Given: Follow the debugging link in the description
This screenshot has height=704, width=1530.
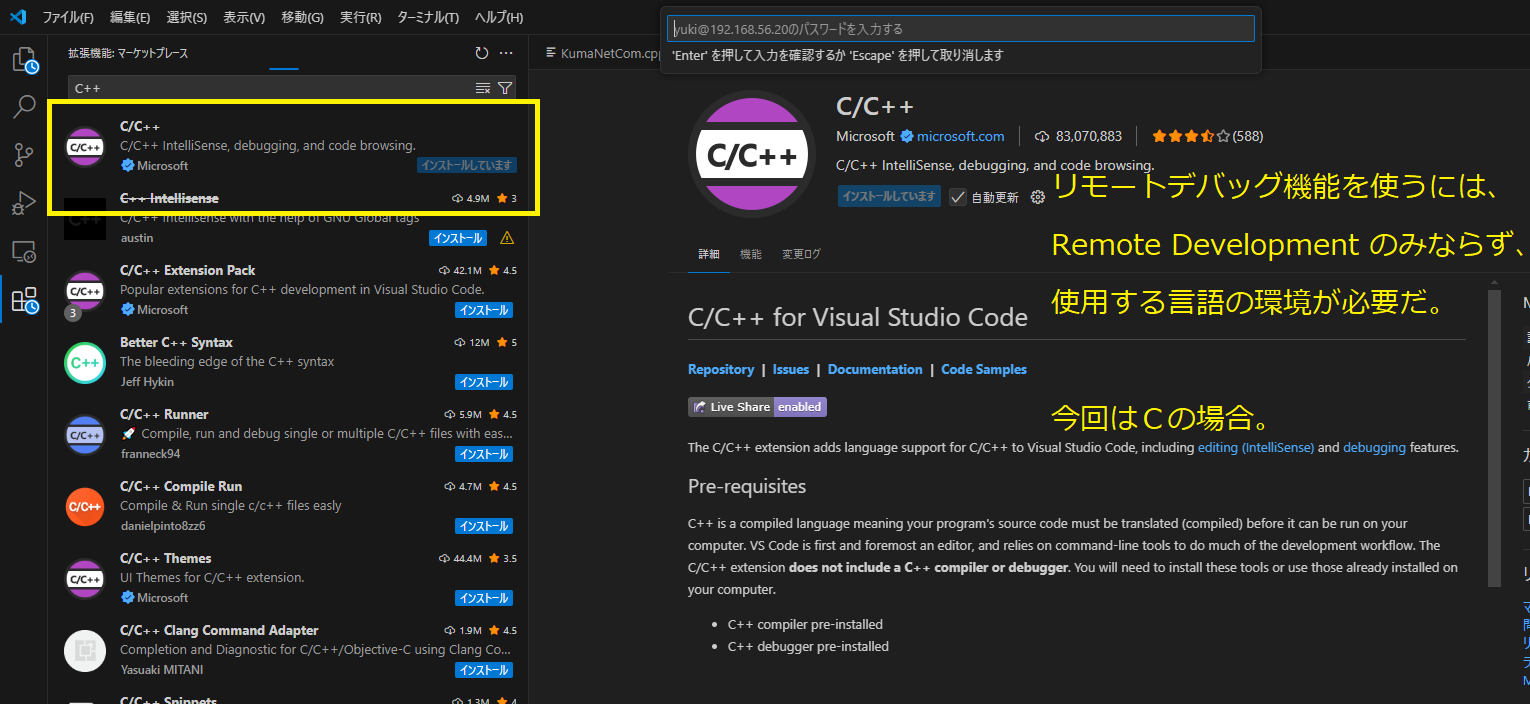Looking at the screenshot, I should pyautogui.click(x=1374, y=447).
